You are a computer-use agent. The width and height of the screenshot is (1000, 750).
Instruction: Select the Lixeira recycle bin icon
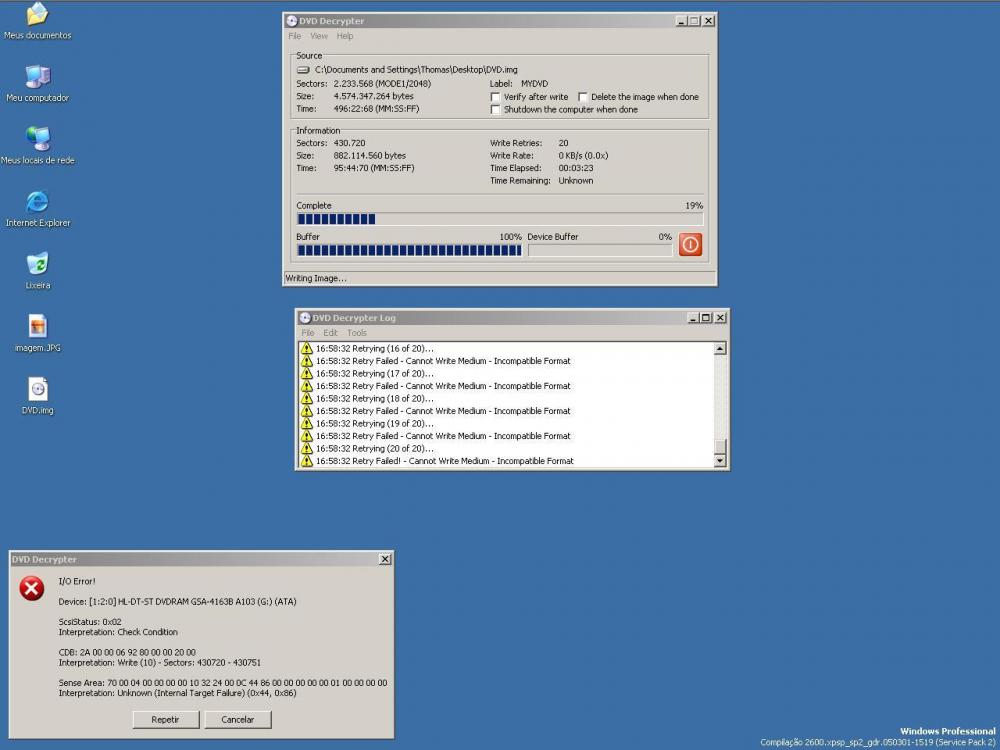tap(37, 264)
